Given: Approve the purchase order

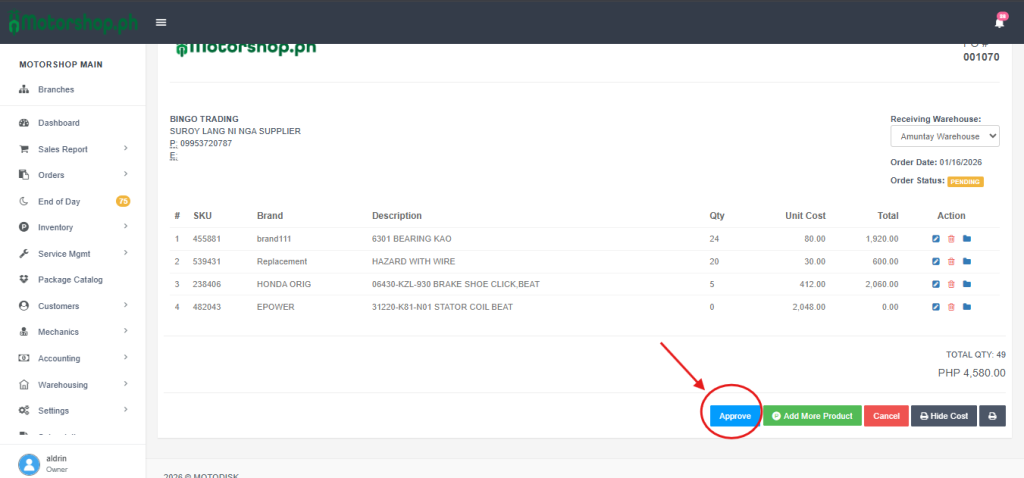Looking at the screenshot, I should 734,416.
